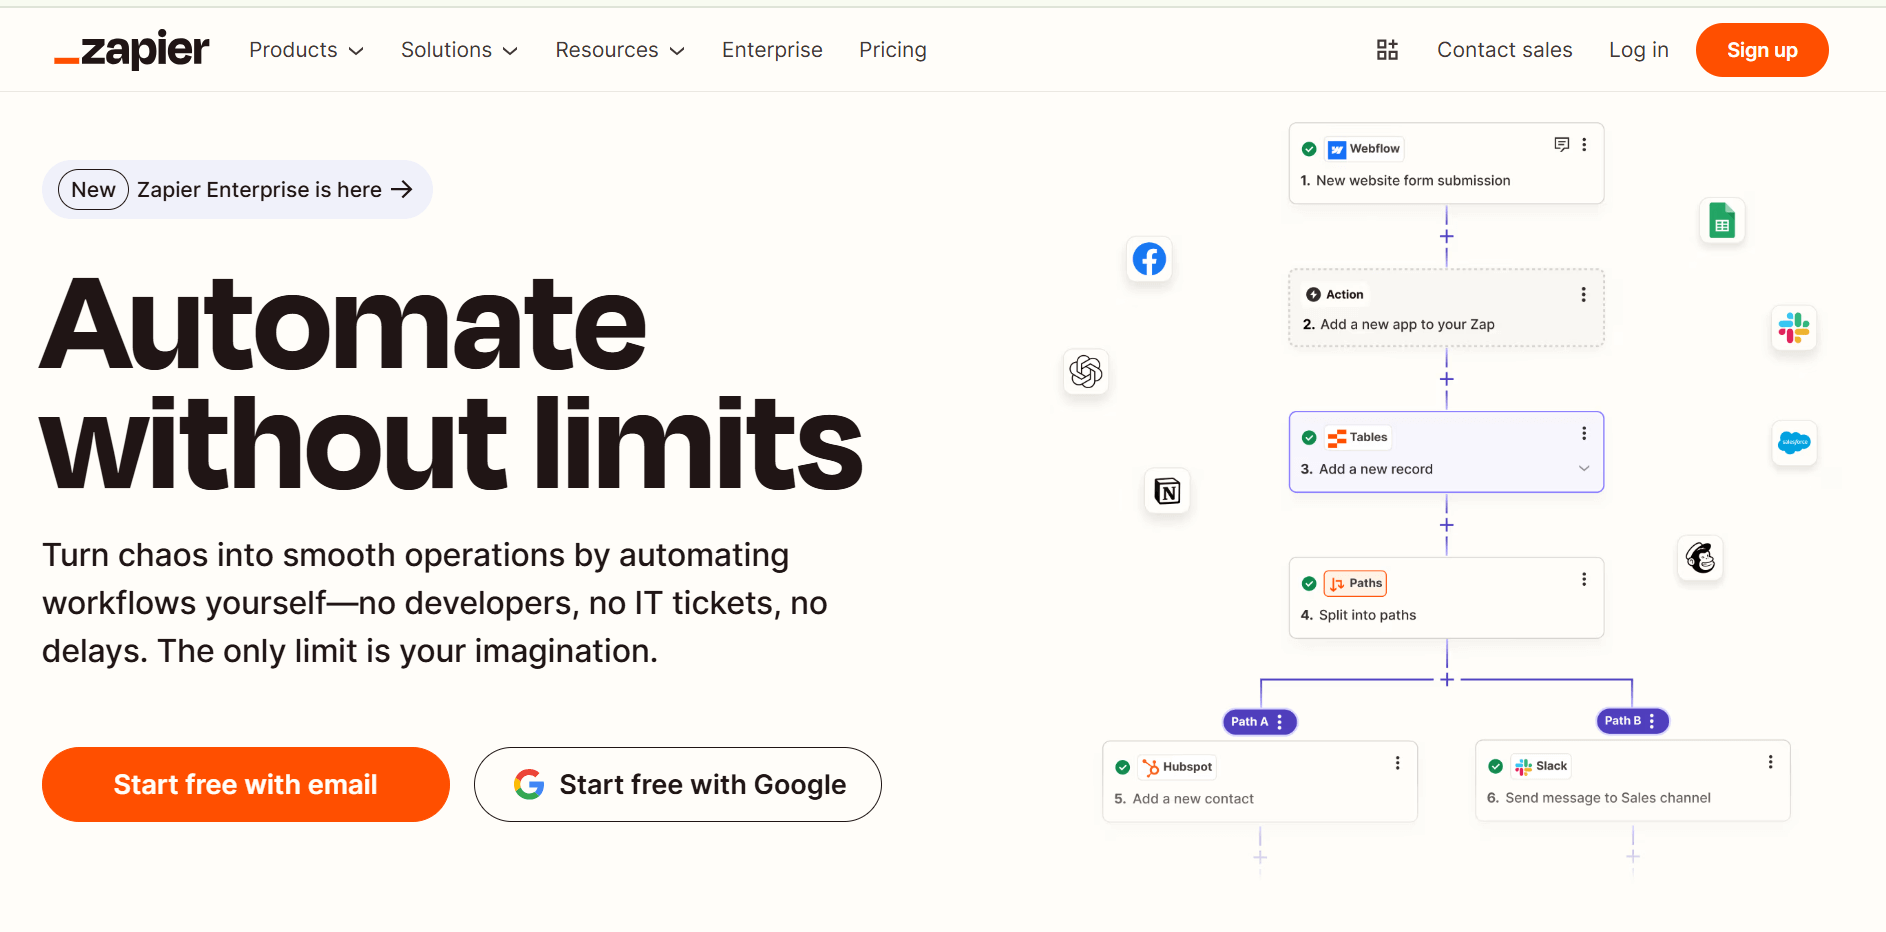
Task: Click the Notion app icon
Action: [x=1167, y=491]
